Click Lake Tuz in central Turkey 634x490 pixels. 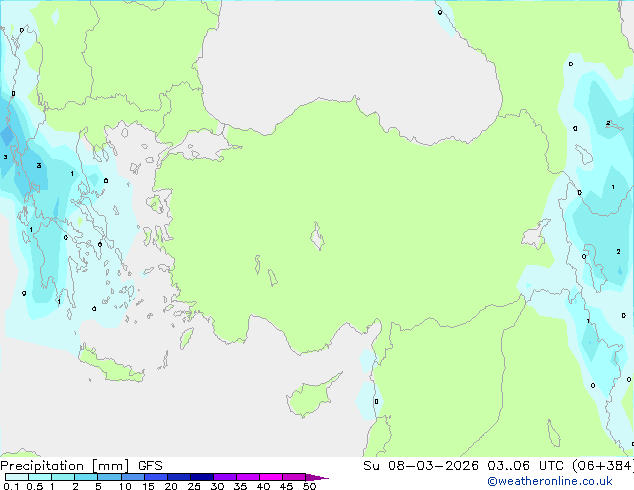(x=317, y=236)
